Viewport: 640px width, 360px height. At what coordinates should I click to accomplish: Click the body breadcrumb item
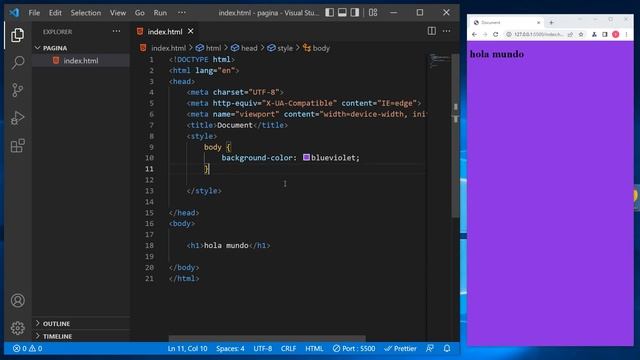[316, 48]
